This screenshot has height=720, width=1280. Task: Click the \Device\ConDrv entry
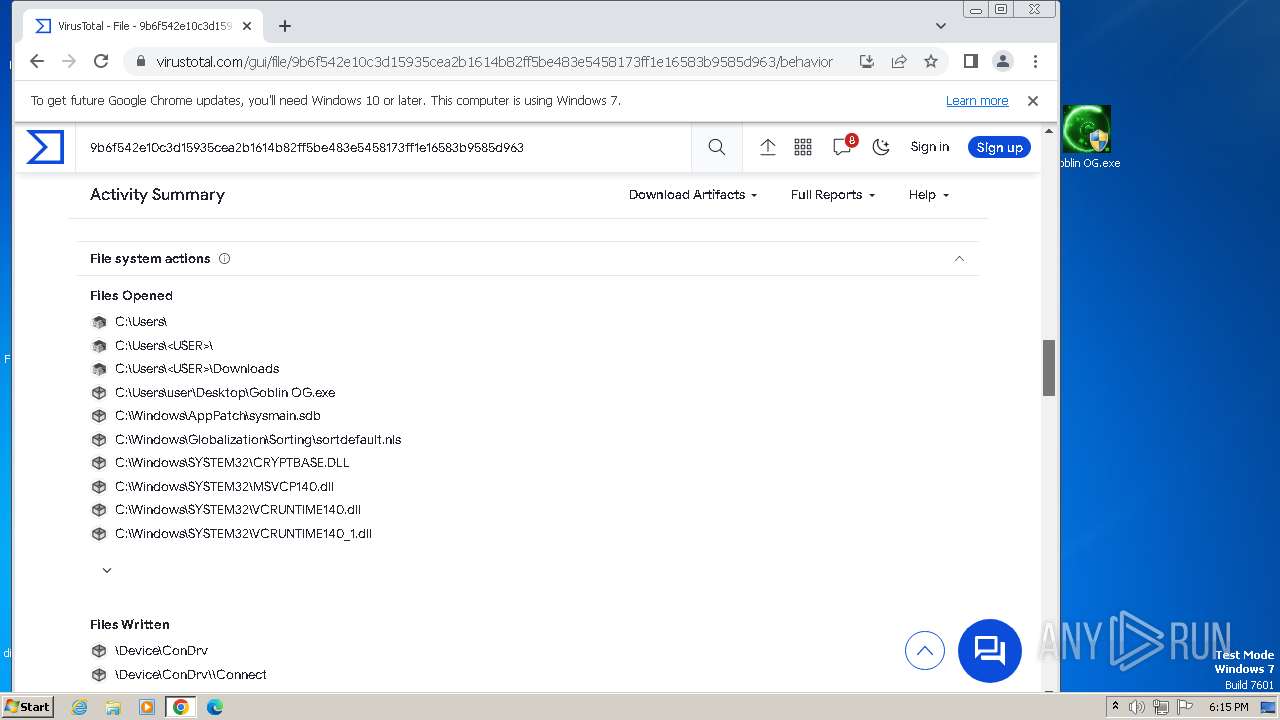tap(161, 651)
